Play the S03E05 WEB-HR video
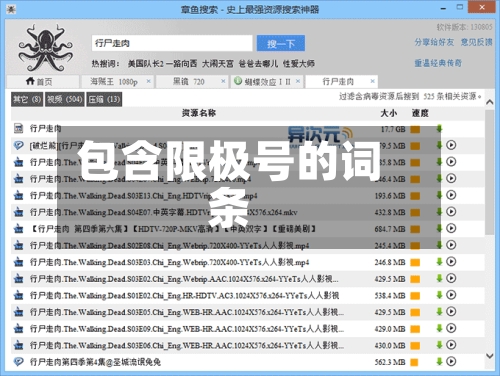The width and height of the screenshot is (500, 376). pyautogui.click(x=451, y=312)
